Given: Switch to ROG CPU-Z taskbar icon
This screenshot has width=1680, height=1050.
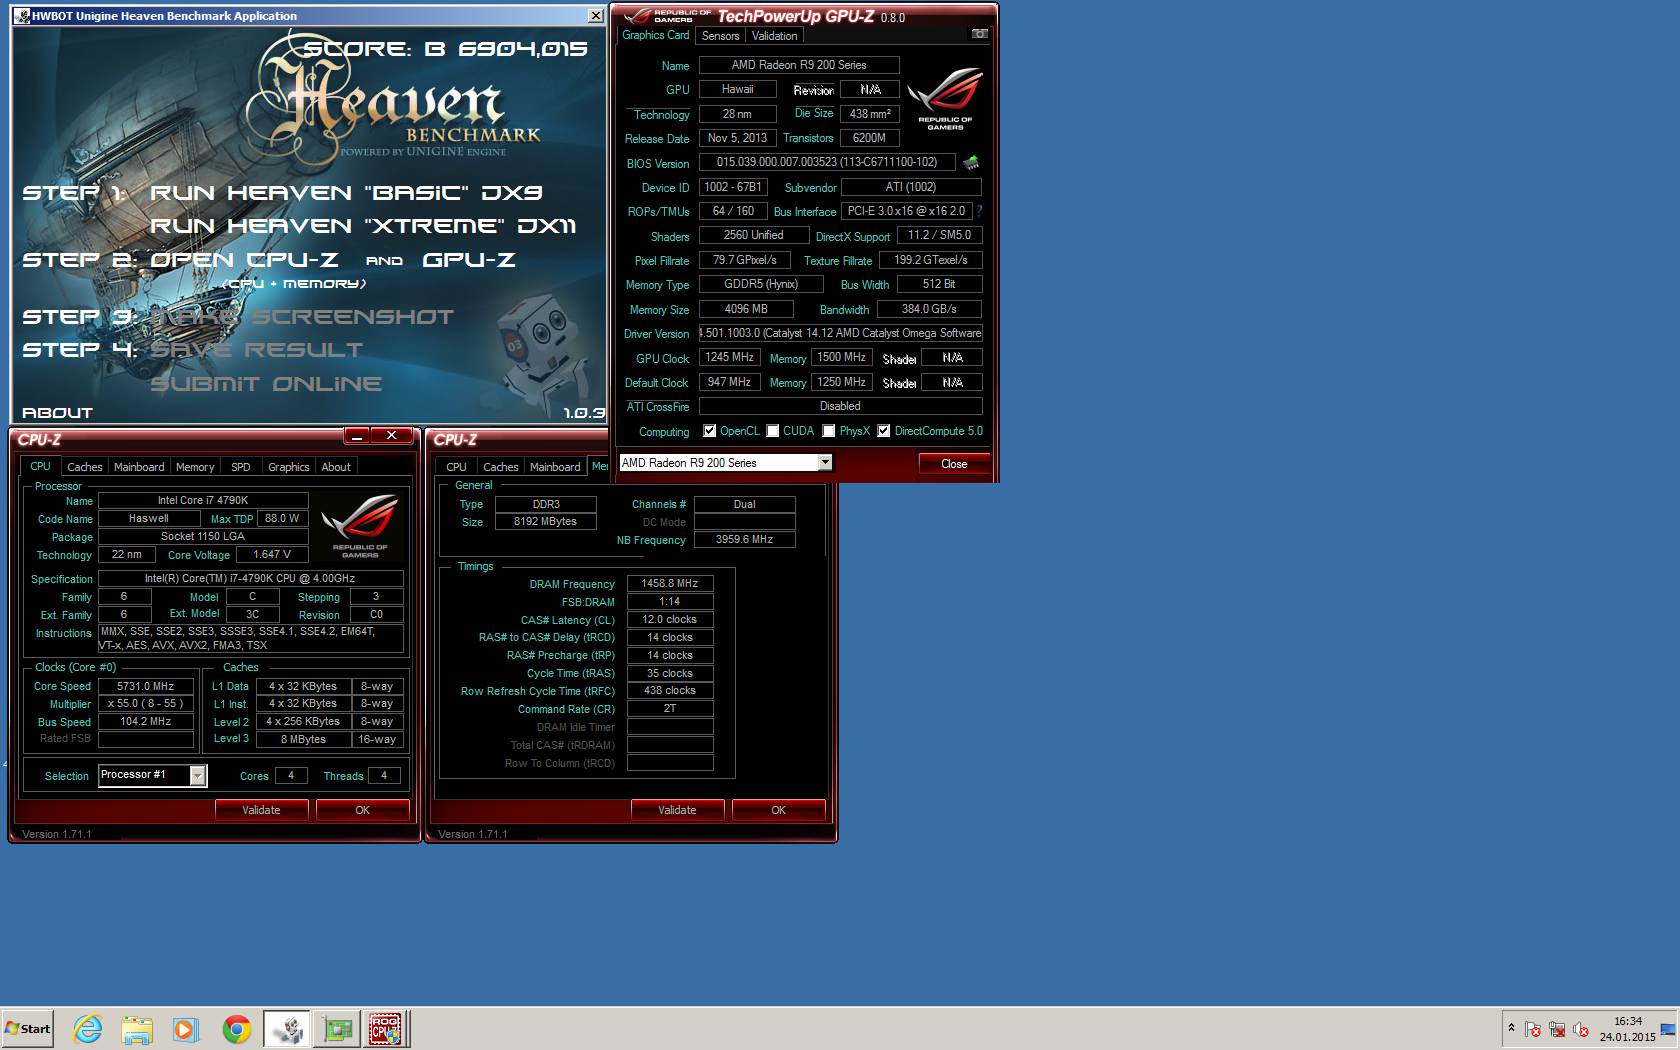Looking at the screenshot, I should [x=386, y=1029].
